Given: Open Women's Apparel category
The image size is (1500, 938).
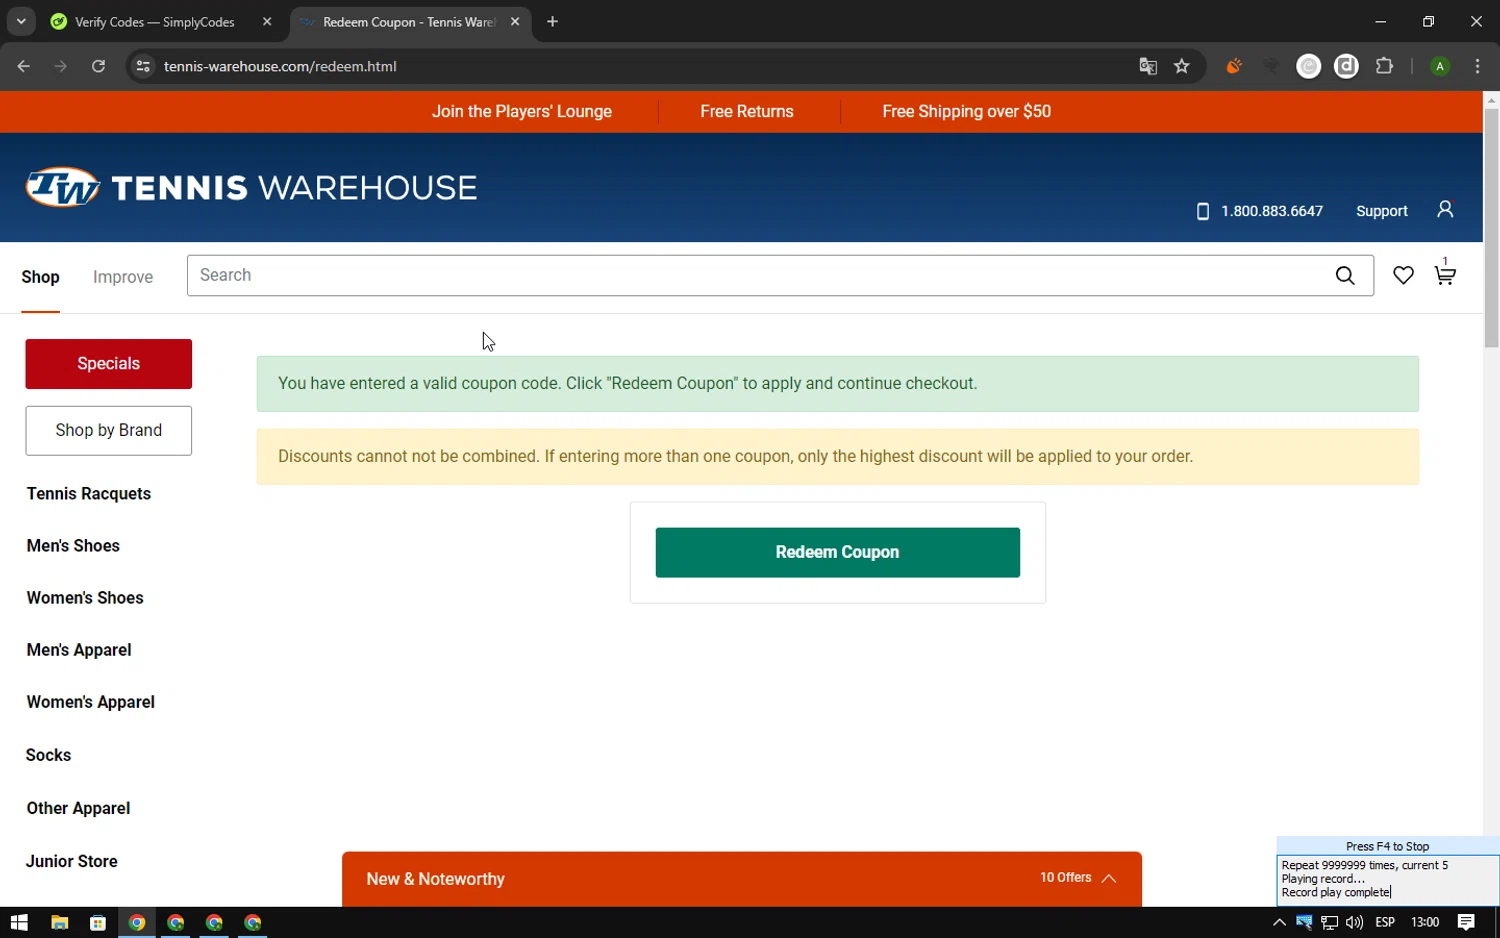Looking at the screenshot, I should tap(90, 701).
